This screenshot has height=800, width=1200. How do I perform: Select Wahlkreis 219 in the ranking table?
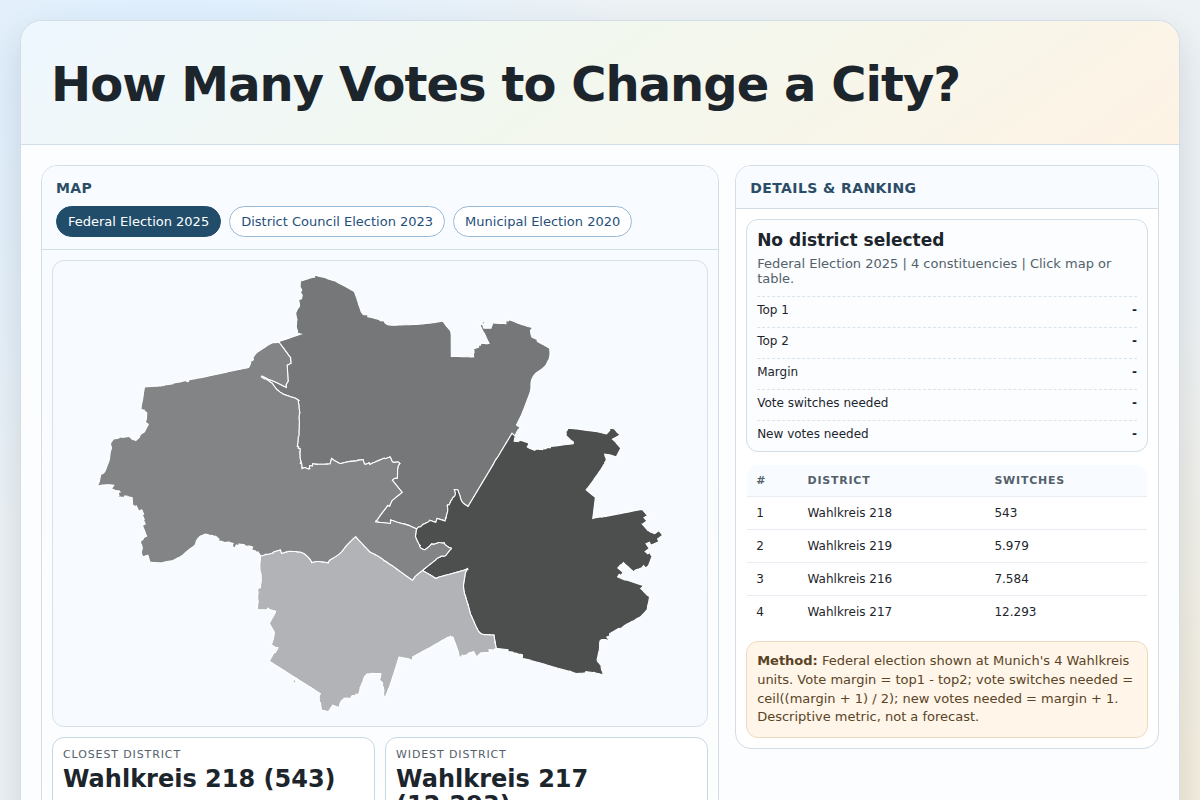849,545
